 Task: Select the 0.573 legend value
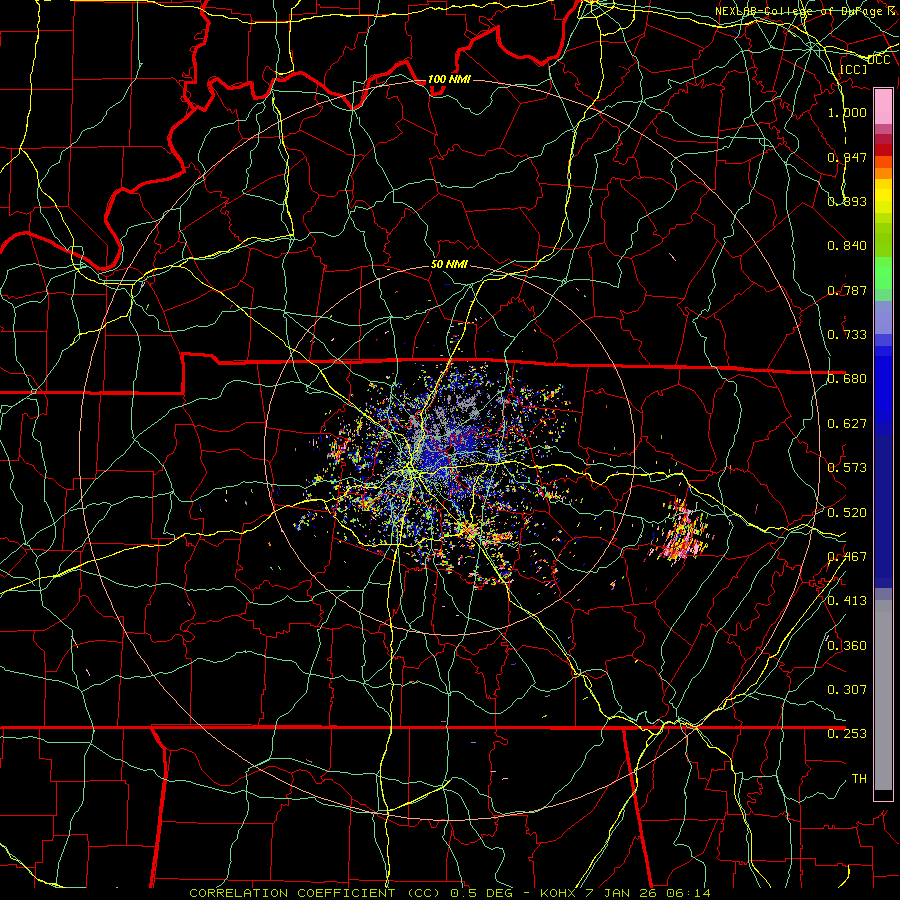coord(847,468)
